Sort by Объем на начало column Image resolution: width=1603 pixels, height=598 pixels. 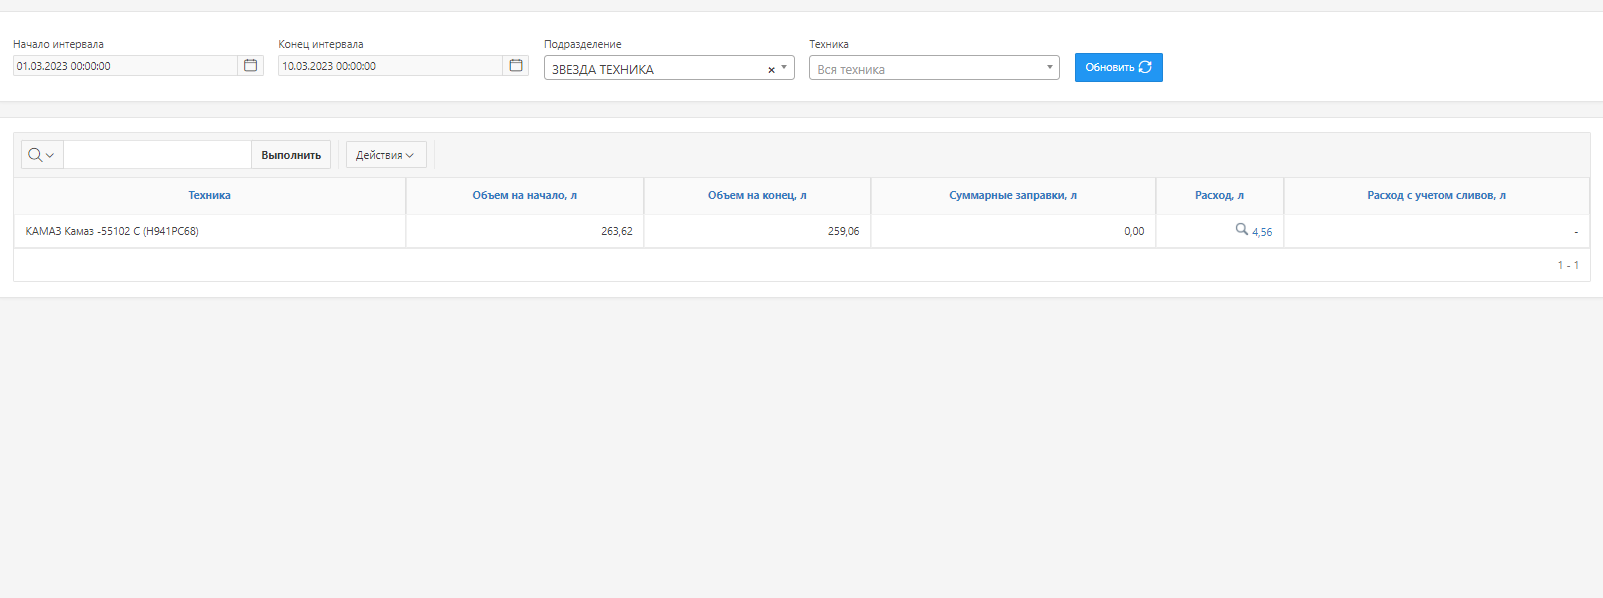pos(524,196)
